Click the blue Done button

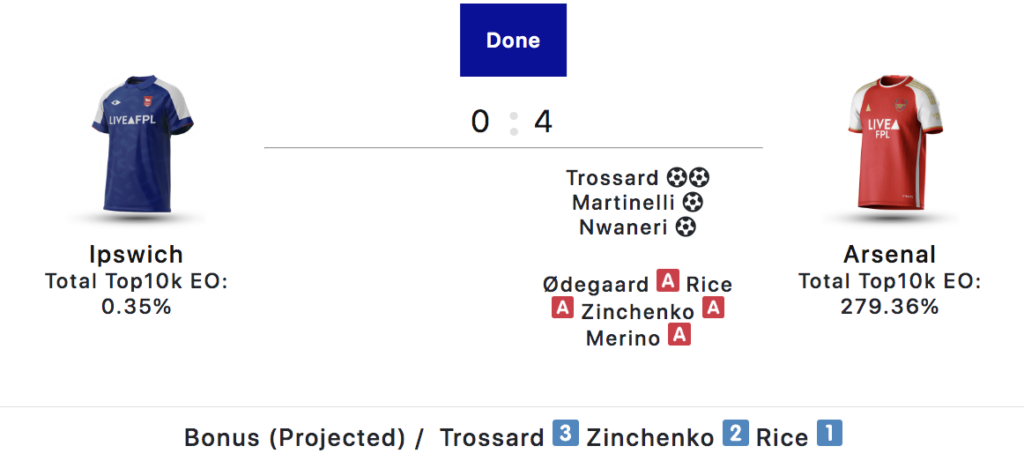tap(513, 40)
